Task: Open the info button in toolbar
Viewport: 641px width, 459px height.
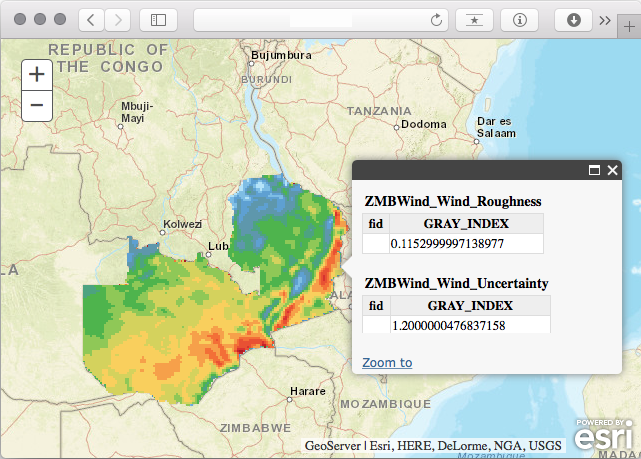Action: (x=520, y=20)
